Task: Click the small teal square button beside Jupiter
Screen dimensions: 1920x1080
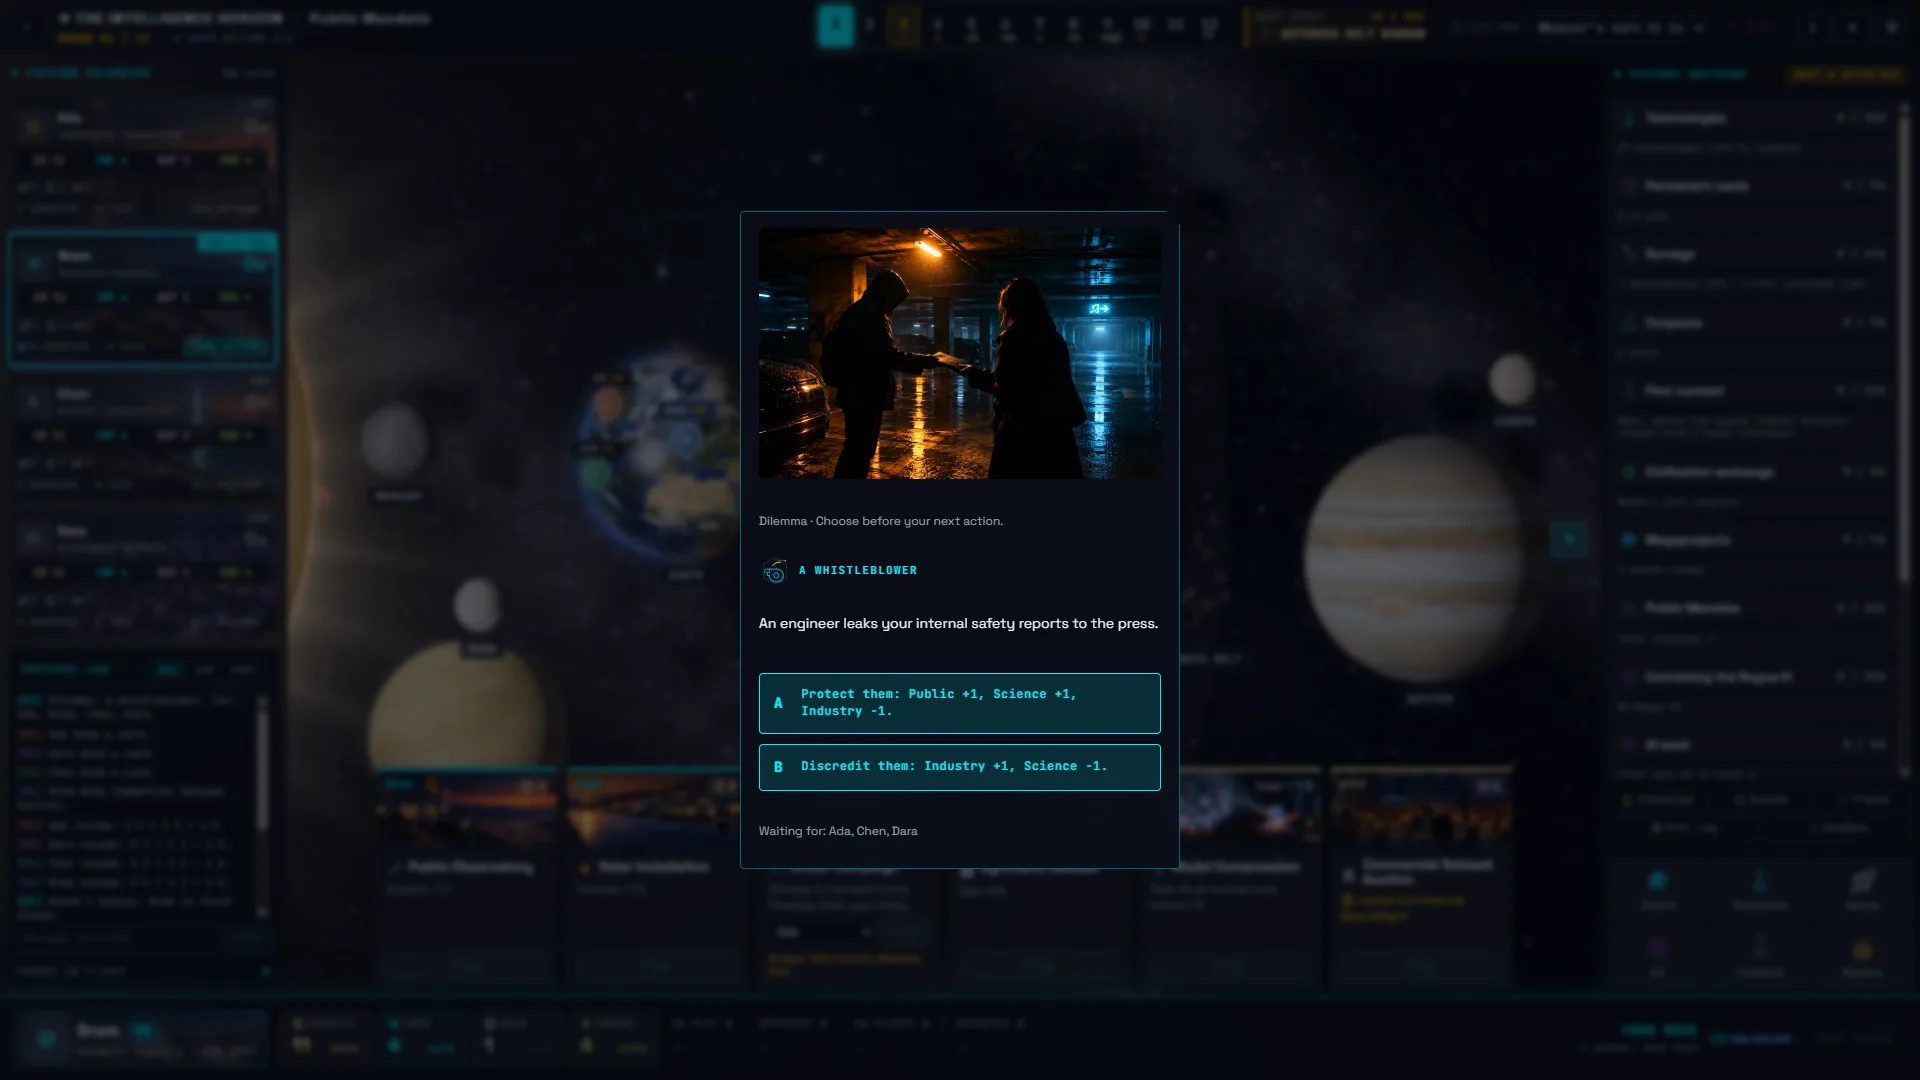Action: (1568, 539)
